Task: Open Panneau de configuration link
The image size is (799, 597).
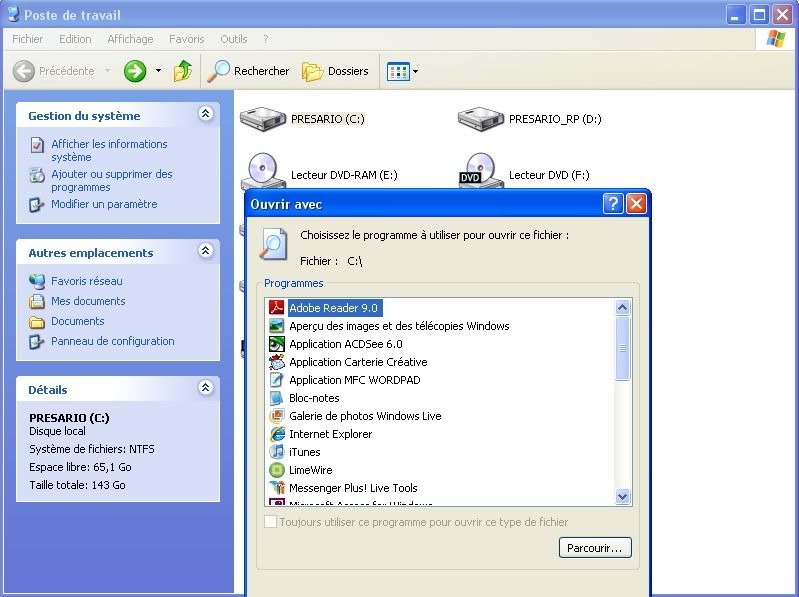Action: pyautogui.click(x=112, y=341)
